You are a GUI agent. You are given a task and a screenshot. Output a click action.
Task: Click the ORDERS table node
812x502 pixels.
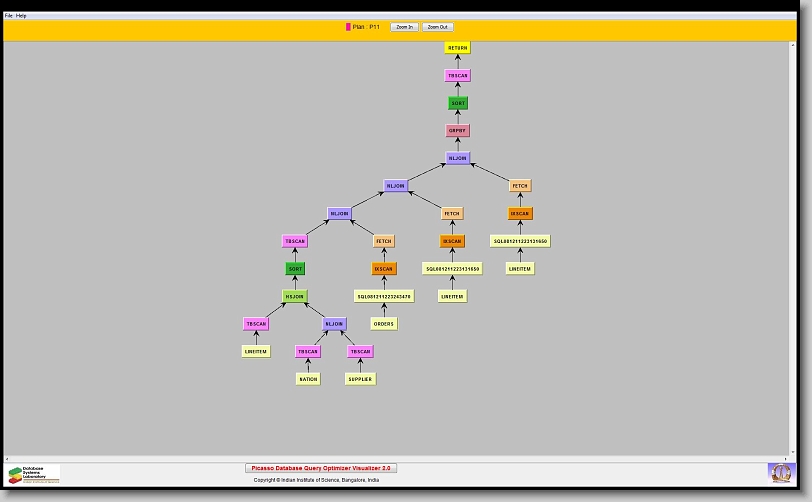pyautogui.click(x=384, y=324)
